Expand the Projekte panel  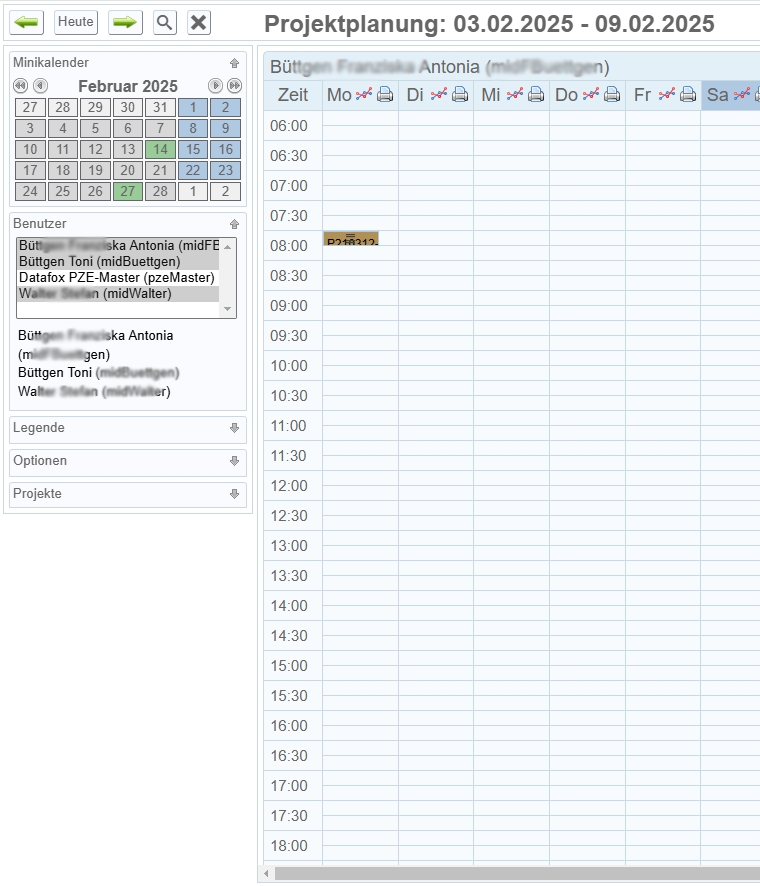[x=234, y=494]
